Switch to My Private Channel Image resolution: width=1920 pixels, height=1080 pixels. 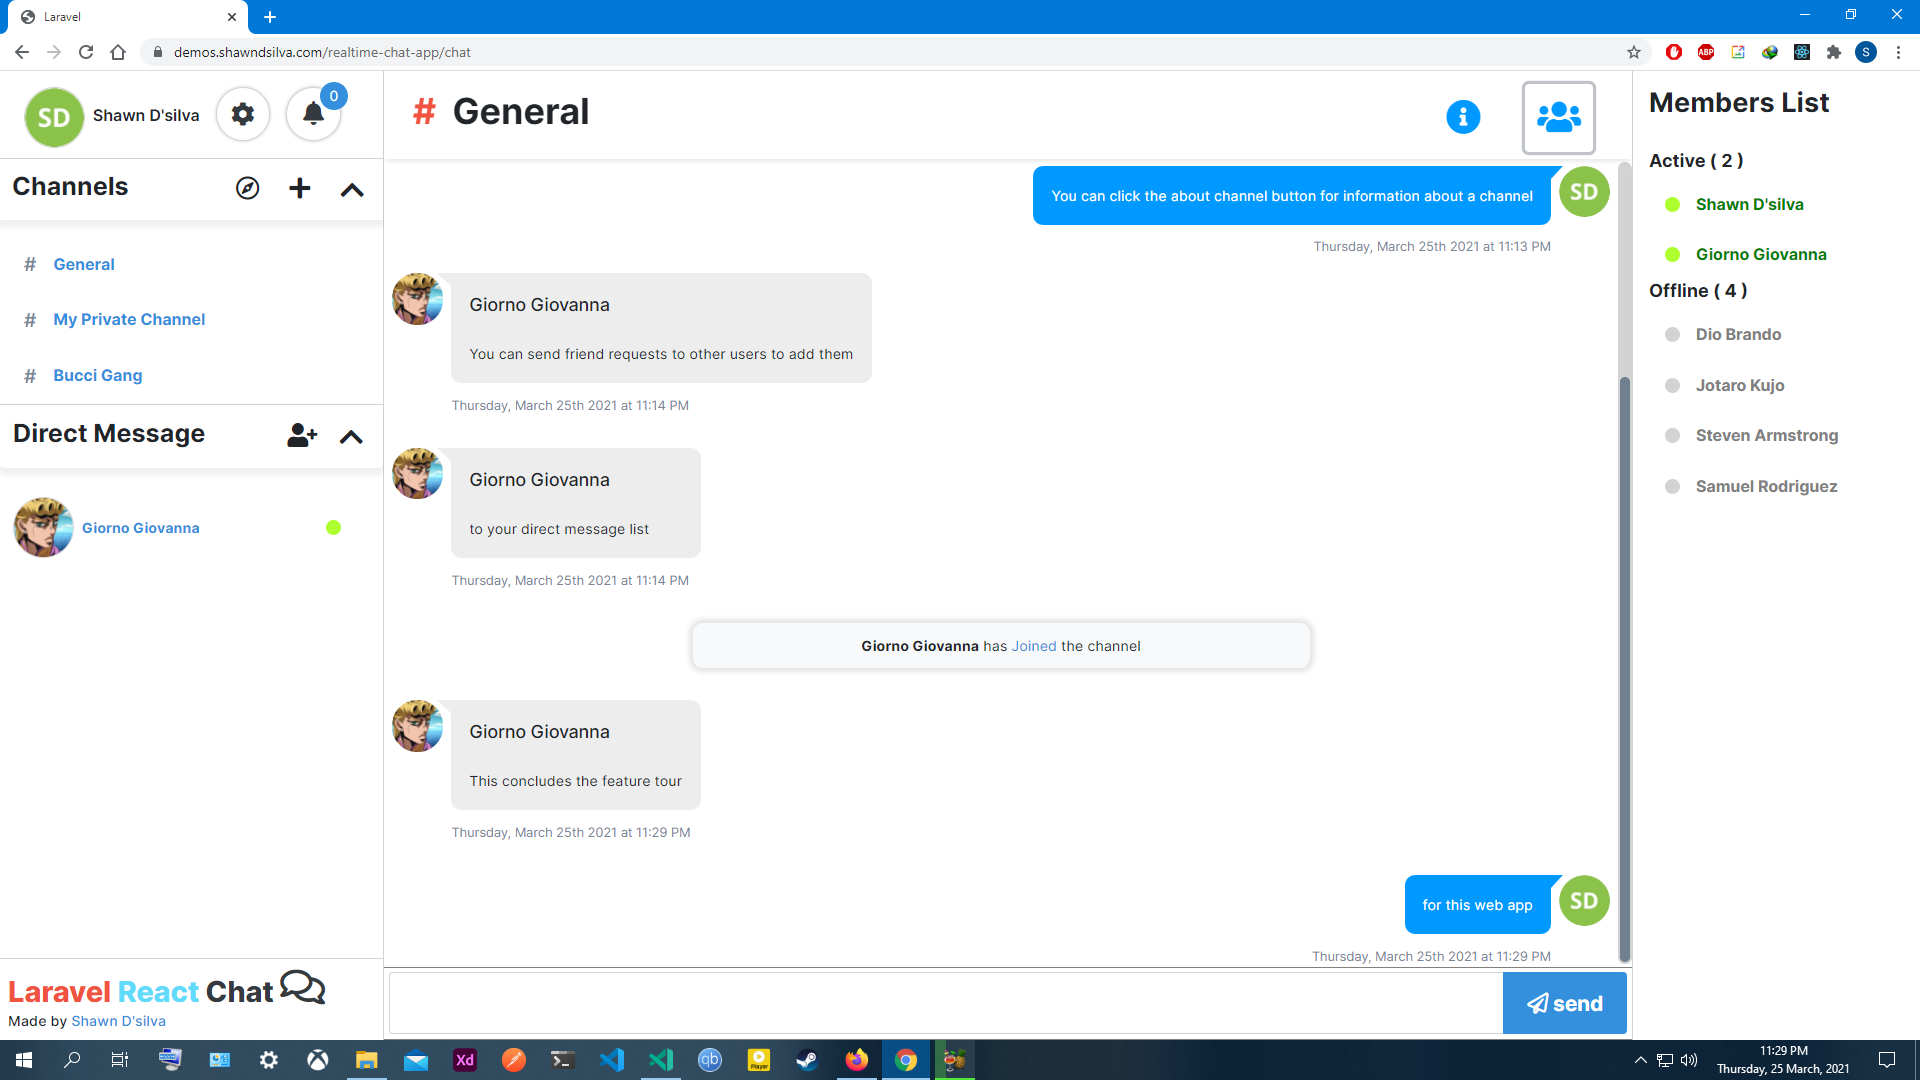[129, 320]
